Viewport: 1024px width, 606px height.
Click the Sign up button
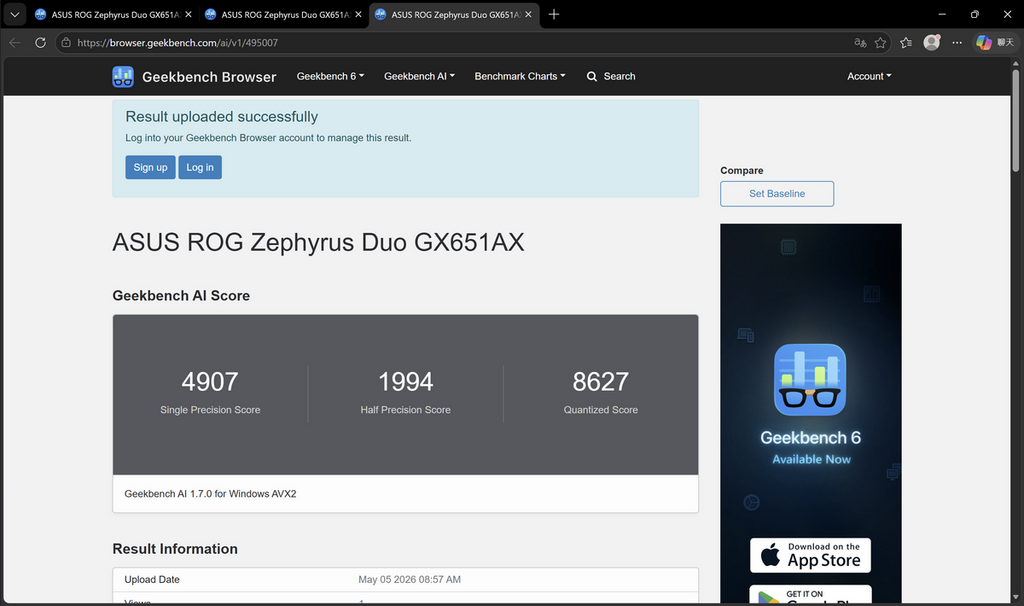pyautogui.click(x=150, y=167)
